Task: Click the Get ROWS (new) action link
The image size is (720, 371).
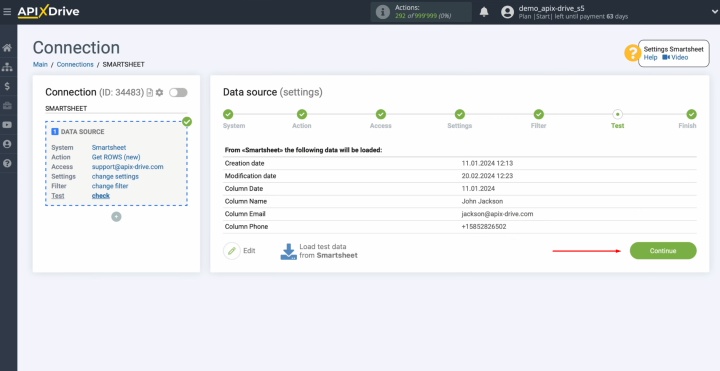Action: point(116,157)
